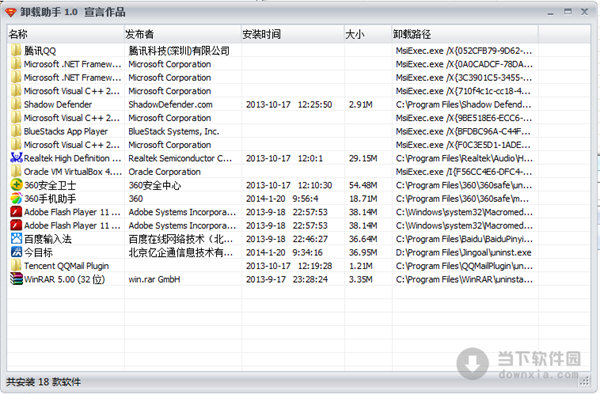Click publisher 腾讯科技(深圳)有限公司
This screenshot has height=394, width=600.
(179, 51)
